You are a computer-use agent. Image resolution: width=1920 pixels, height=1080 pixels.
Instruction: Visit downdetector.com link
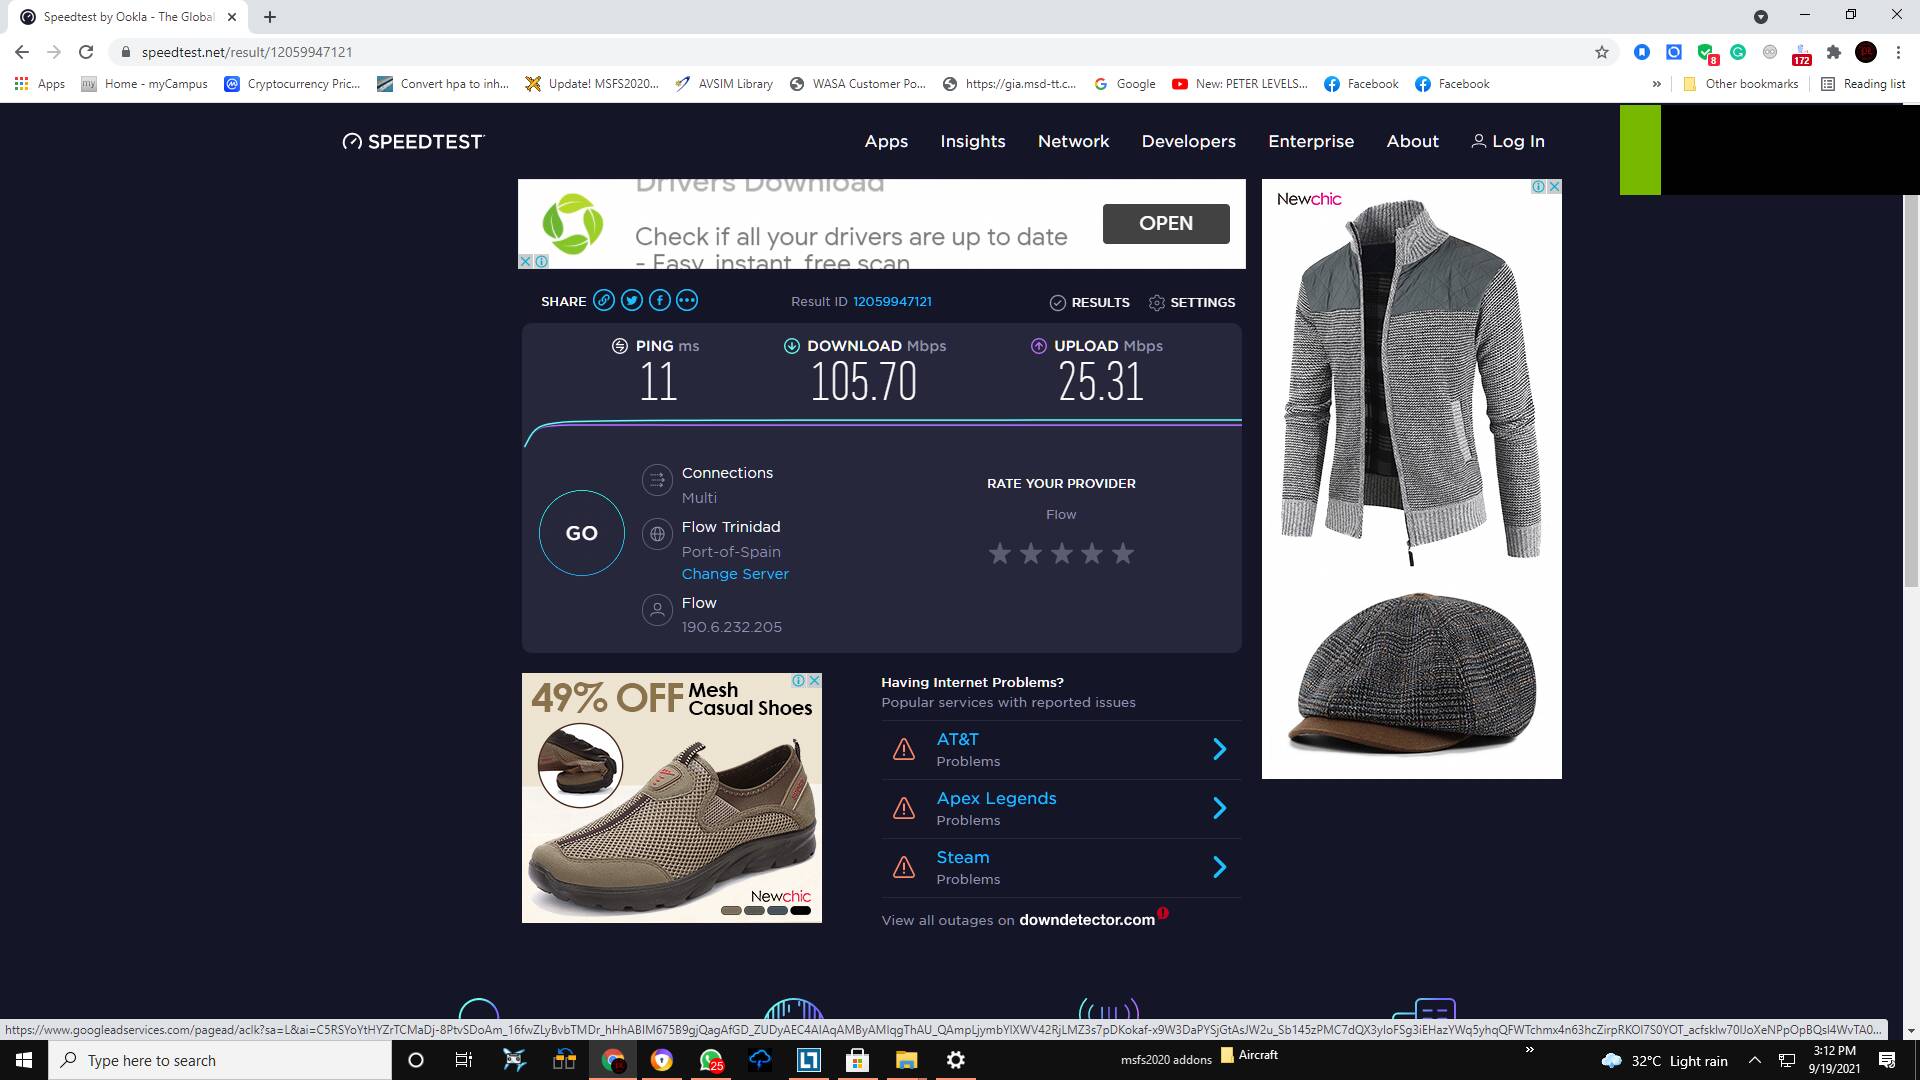point(1087,920)
